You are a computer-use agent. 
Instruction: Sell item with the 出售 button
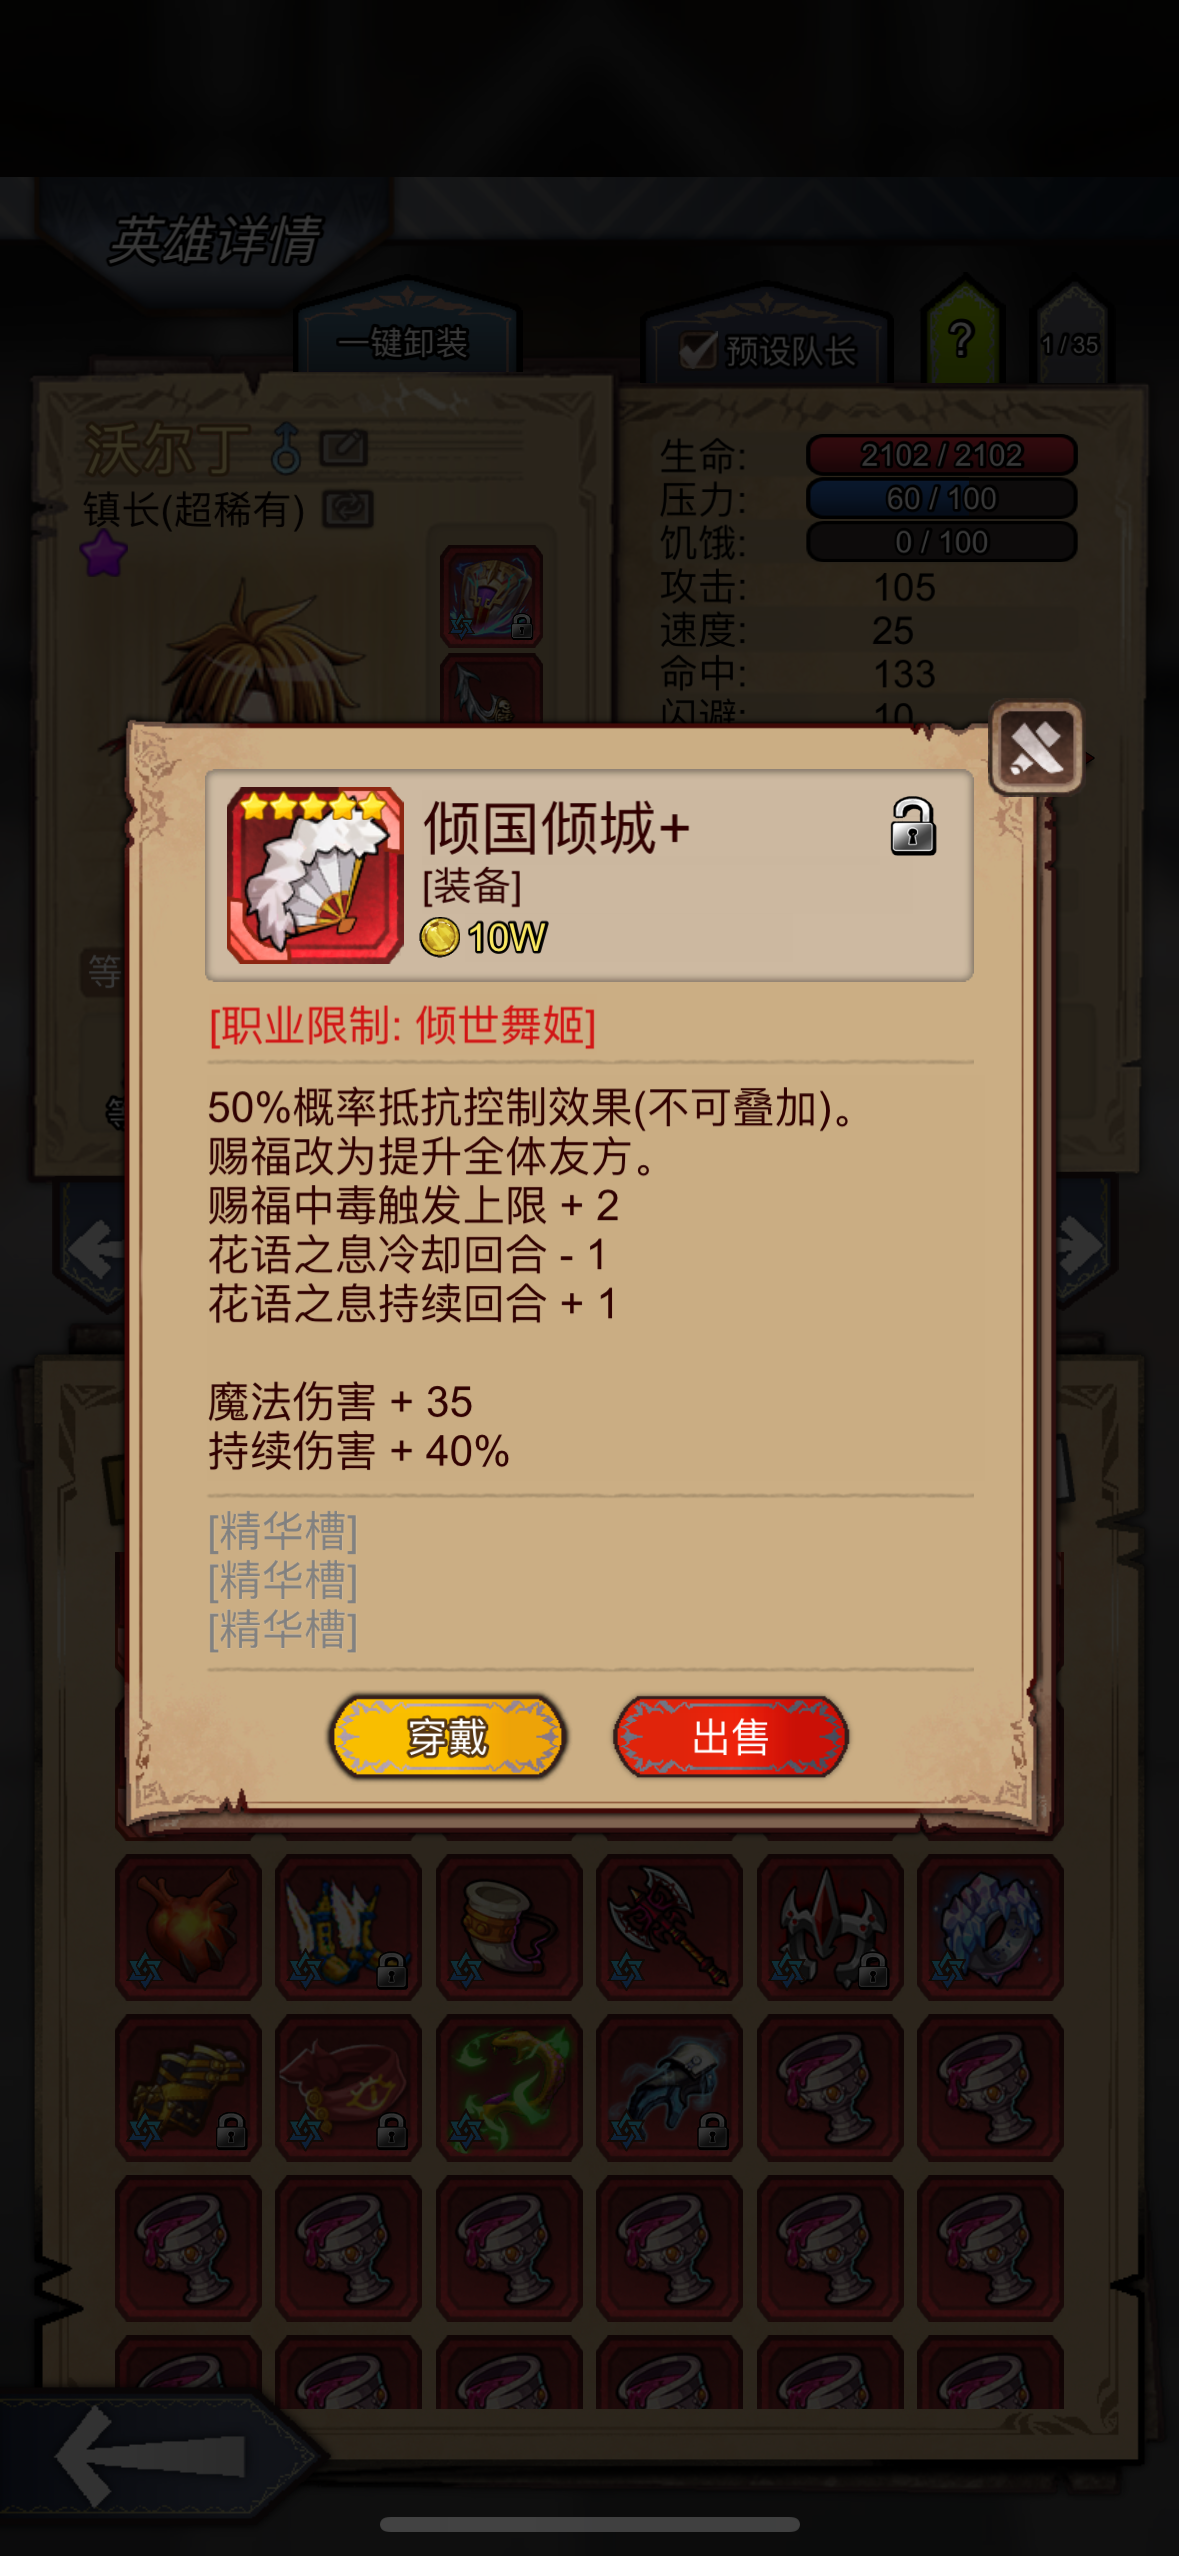point(731,1737)
